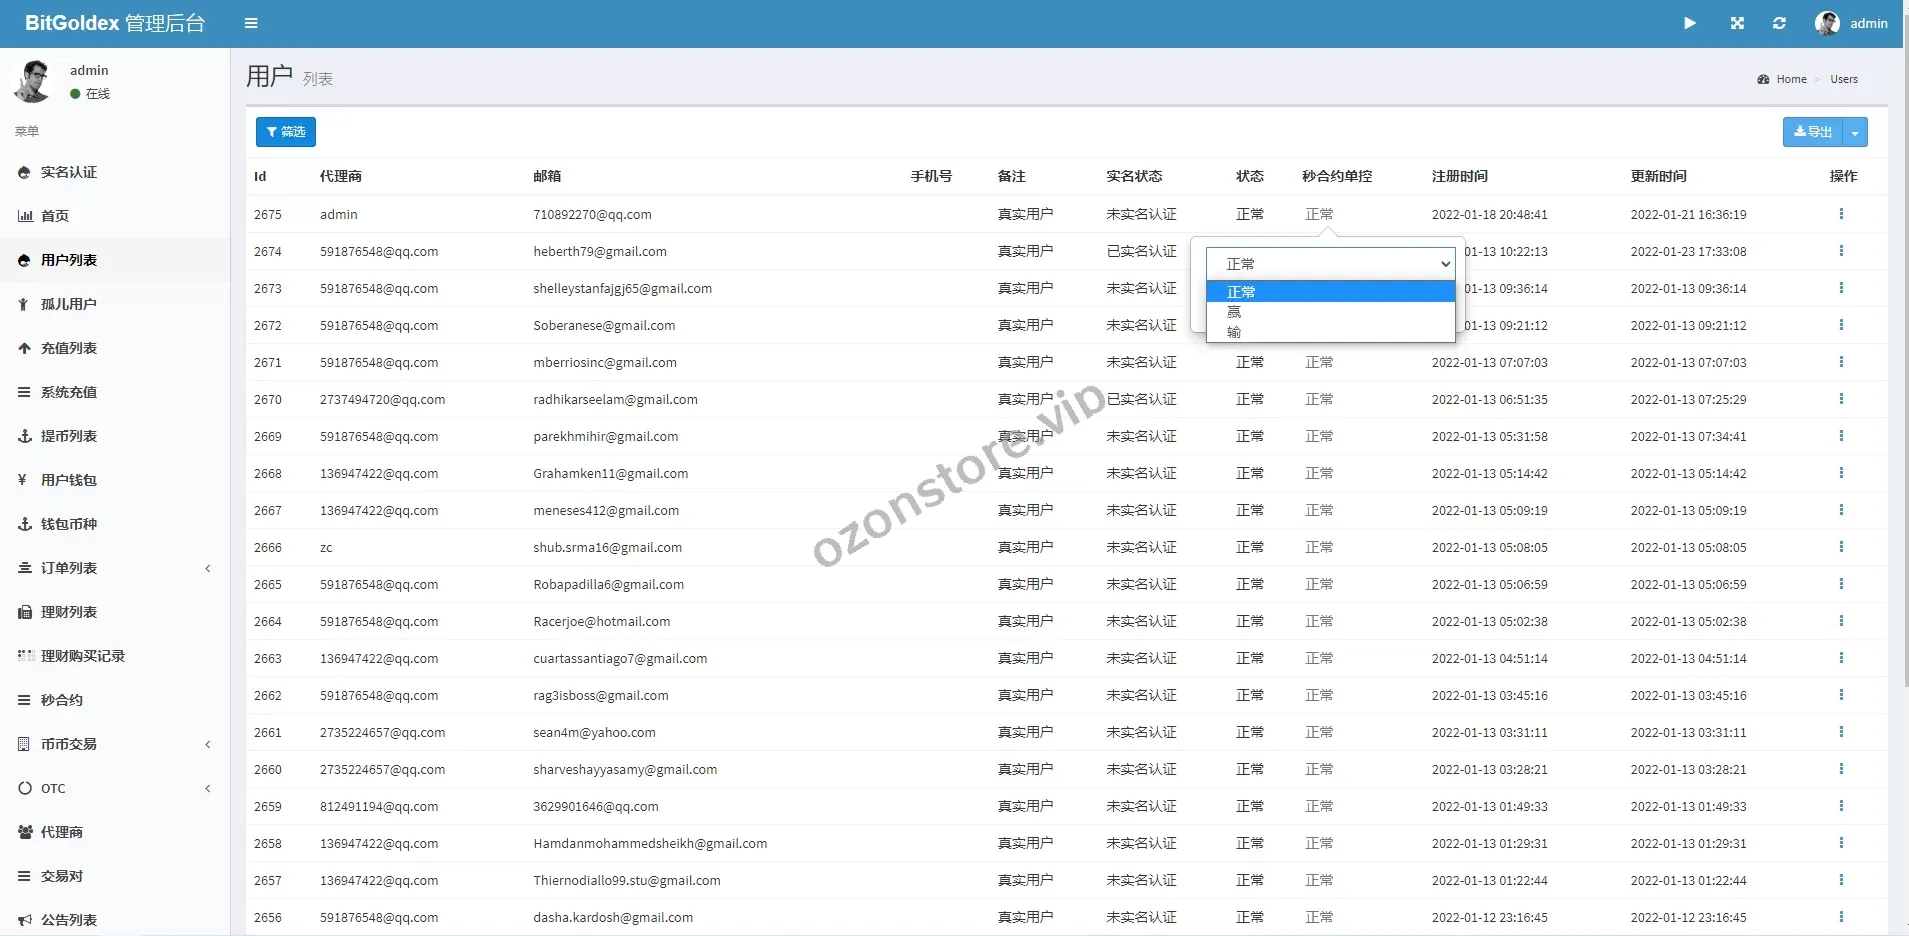Edit 秒合约单控 value for user 2671
This screenshot has width=1909, height=936.
pyautogui.click(x=1319, y=362)
